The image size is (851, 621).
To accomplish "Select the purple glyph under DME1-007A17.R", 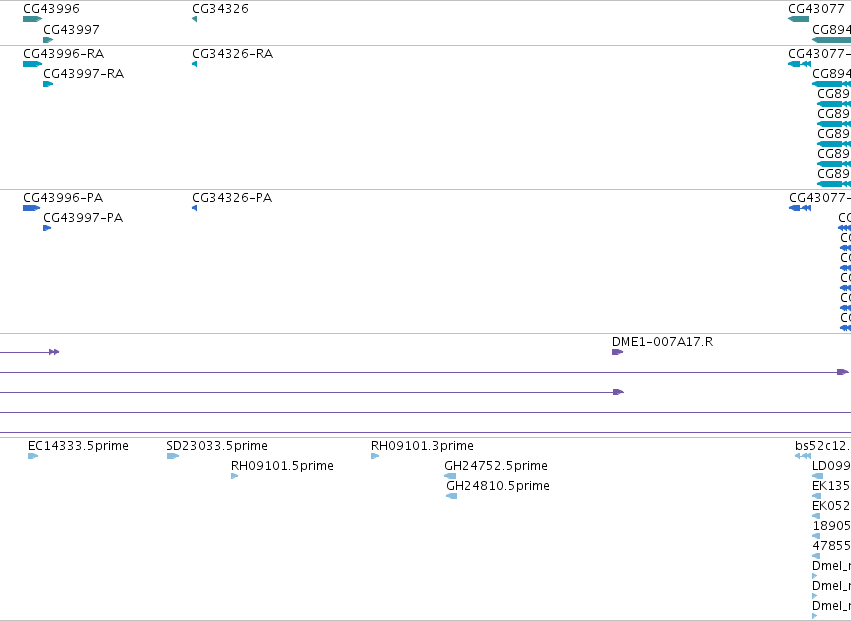I will (617, 352).
